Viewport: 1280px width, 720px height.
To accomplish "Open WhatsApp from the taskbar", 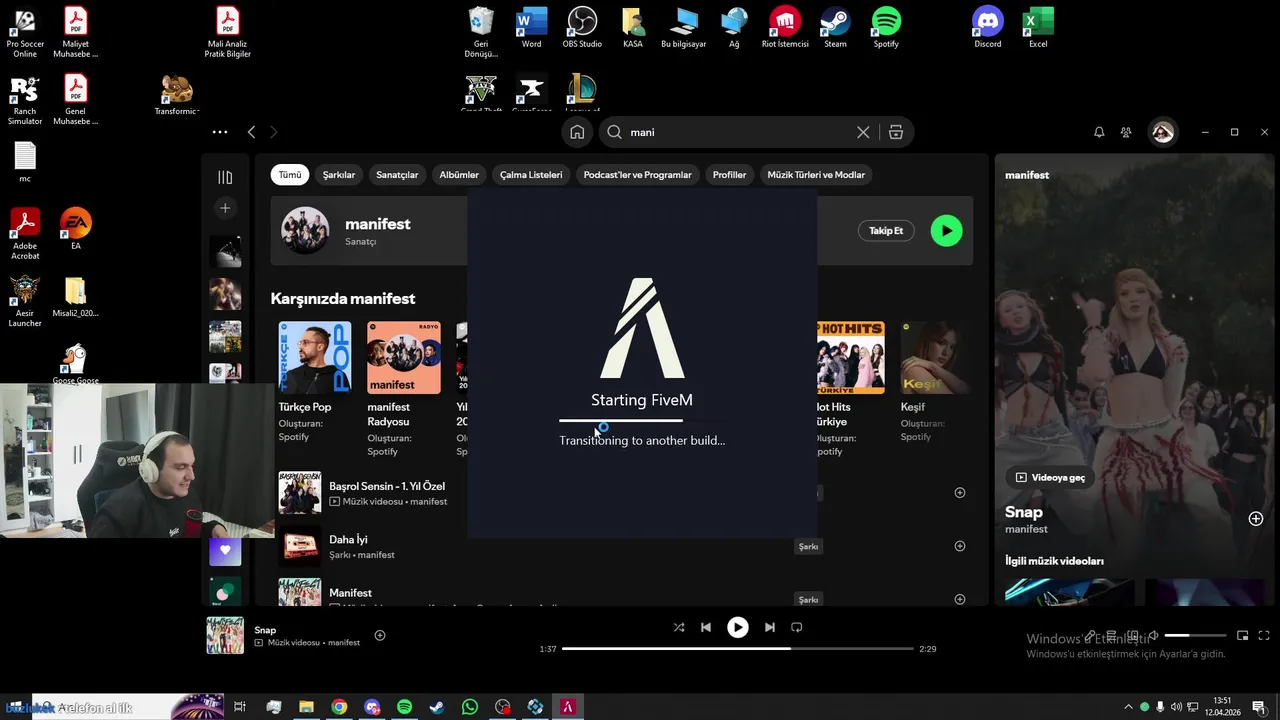I will [470, 707].
